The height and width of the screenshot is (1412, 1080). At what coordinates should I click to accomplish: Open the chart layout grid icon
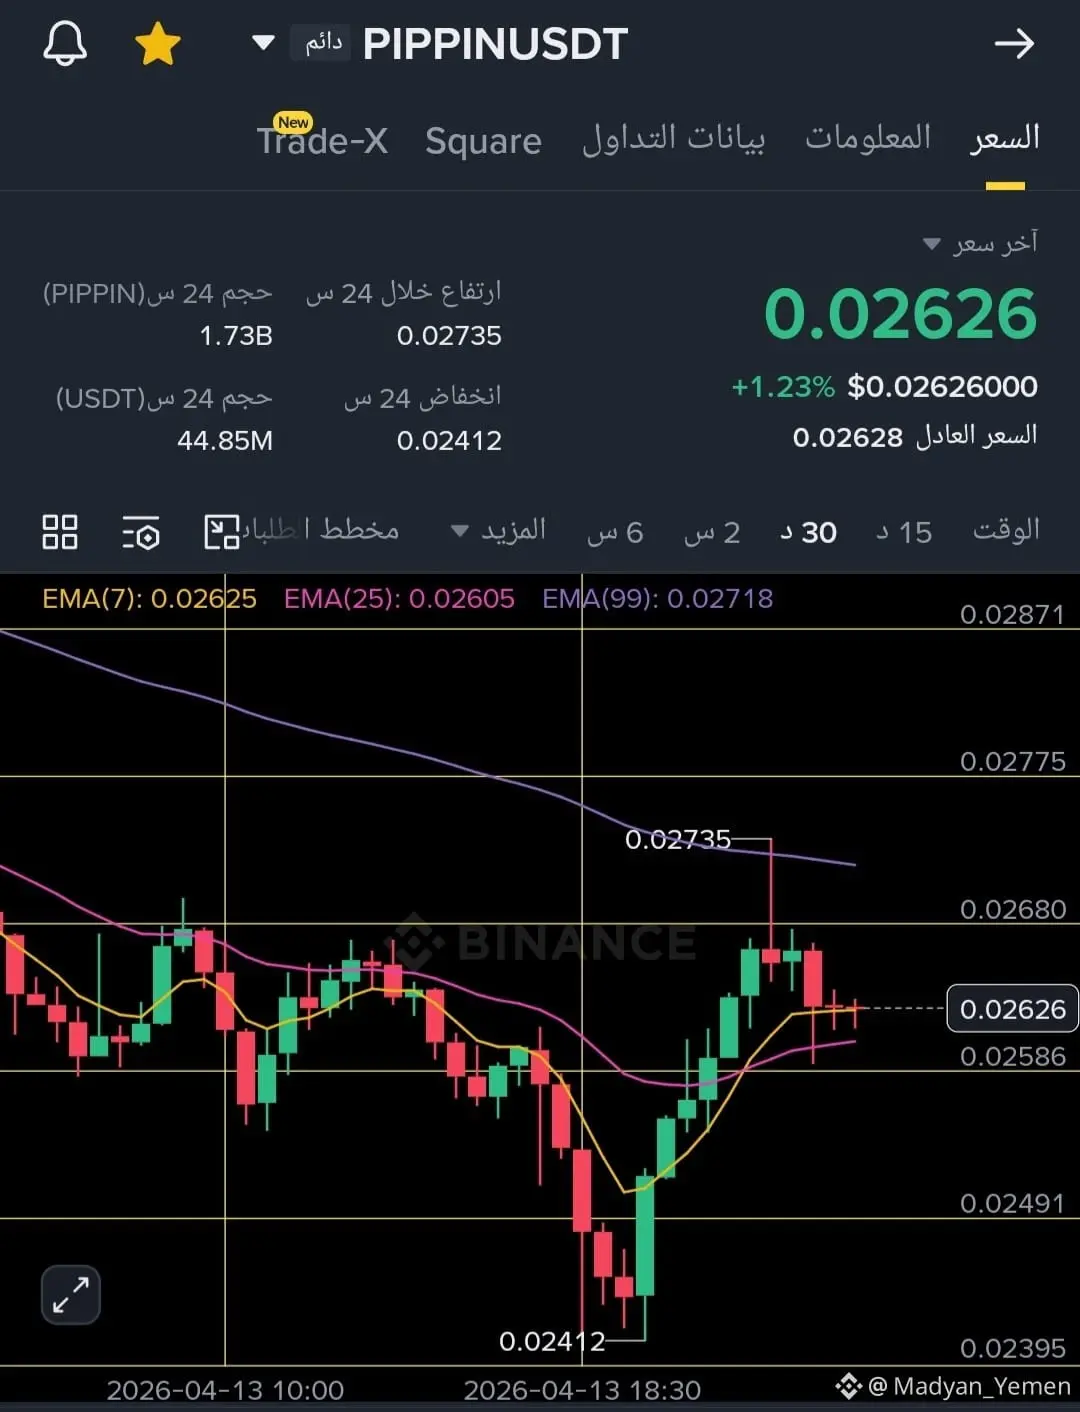pos(60,532)
